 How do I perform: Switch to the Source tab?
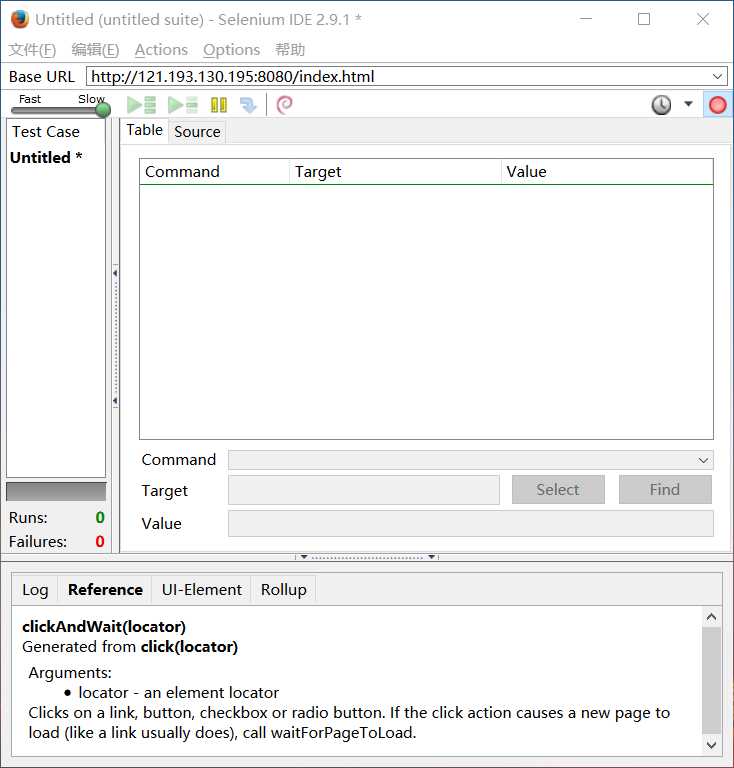pos(197,132)
